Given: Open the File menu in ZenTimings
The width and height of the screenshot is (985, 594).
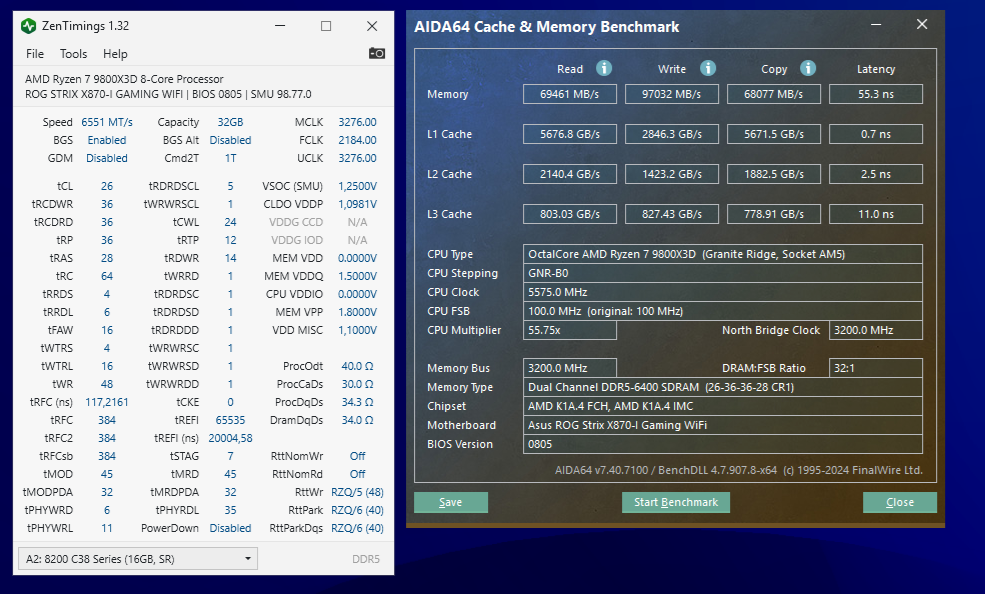Looking at the screenshot, I should pyautogui.click(x=35, y=54).
